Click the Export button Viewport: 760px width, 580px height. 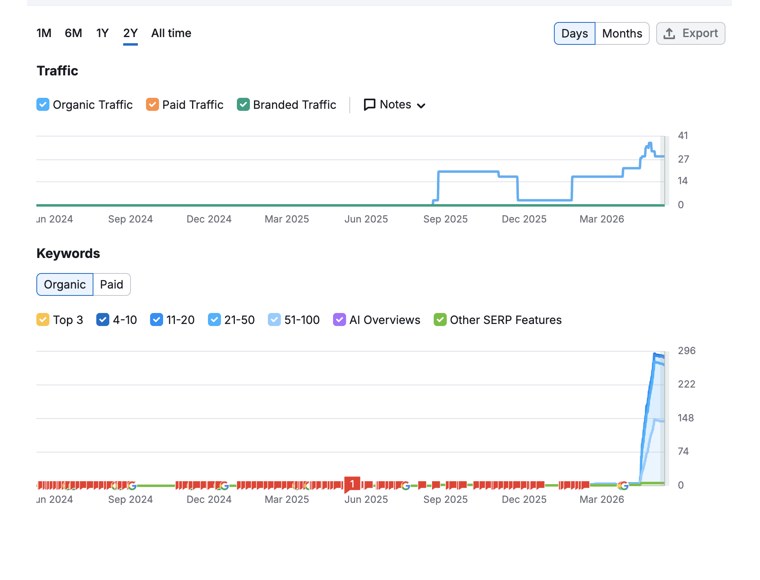tap(691, 33)
